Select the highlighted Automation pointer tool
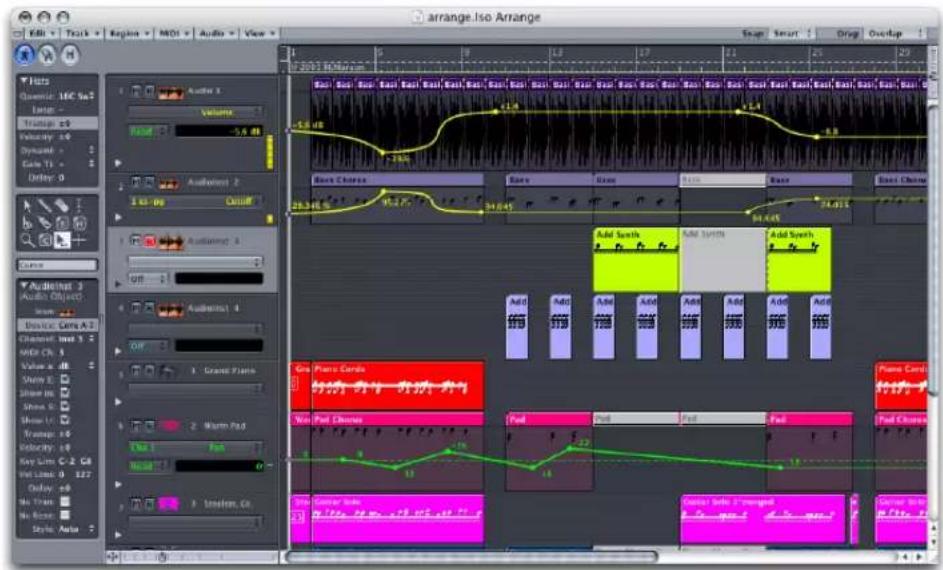The height and width of the screenshot is (570, 943). pyautogui.click(x=61, y=240)
